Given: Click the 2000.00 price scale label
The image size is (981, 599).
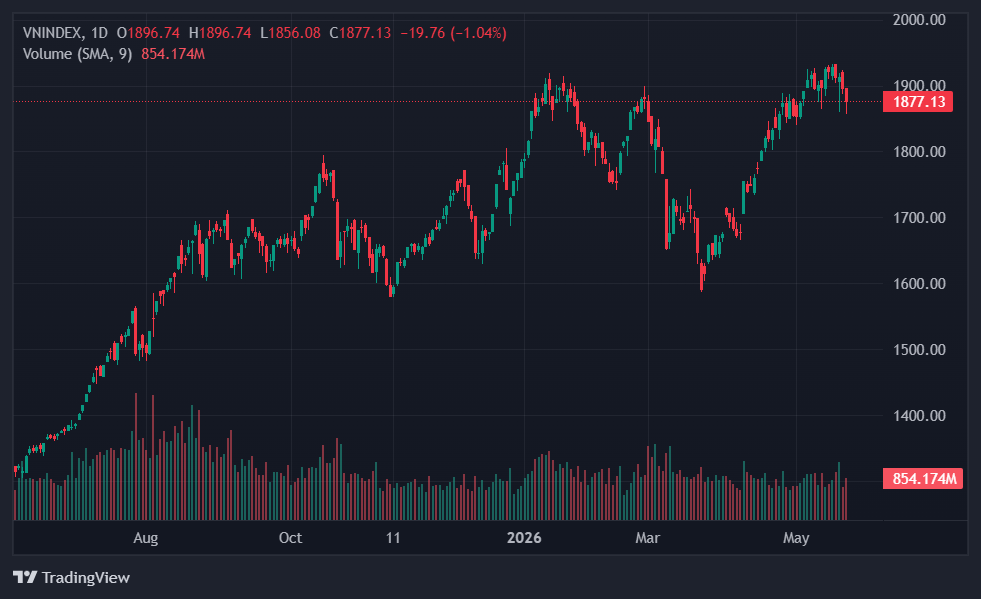Looking at the screenshot, I should pos(919,19).
